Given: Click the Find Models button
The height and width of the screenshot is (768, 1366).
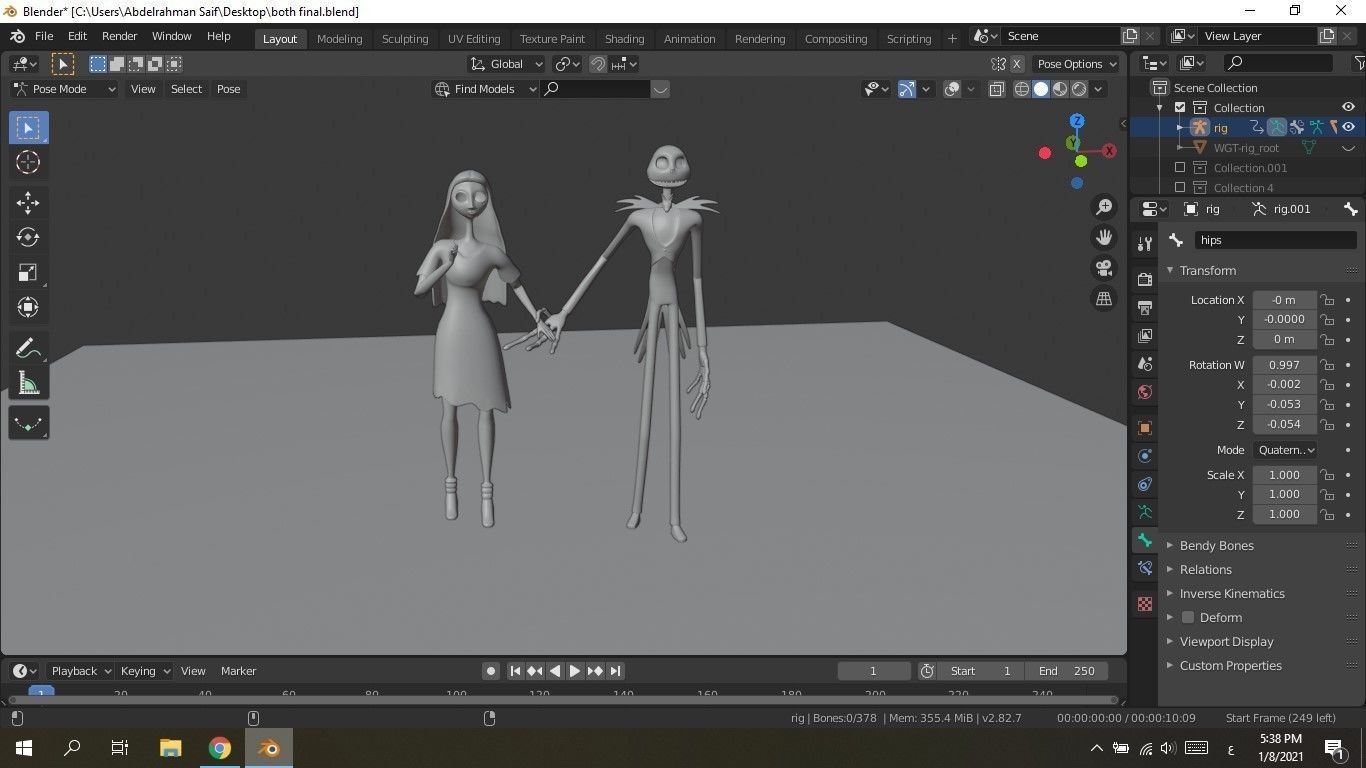Looking at the screenshot, I should click(x=485, y=89).
